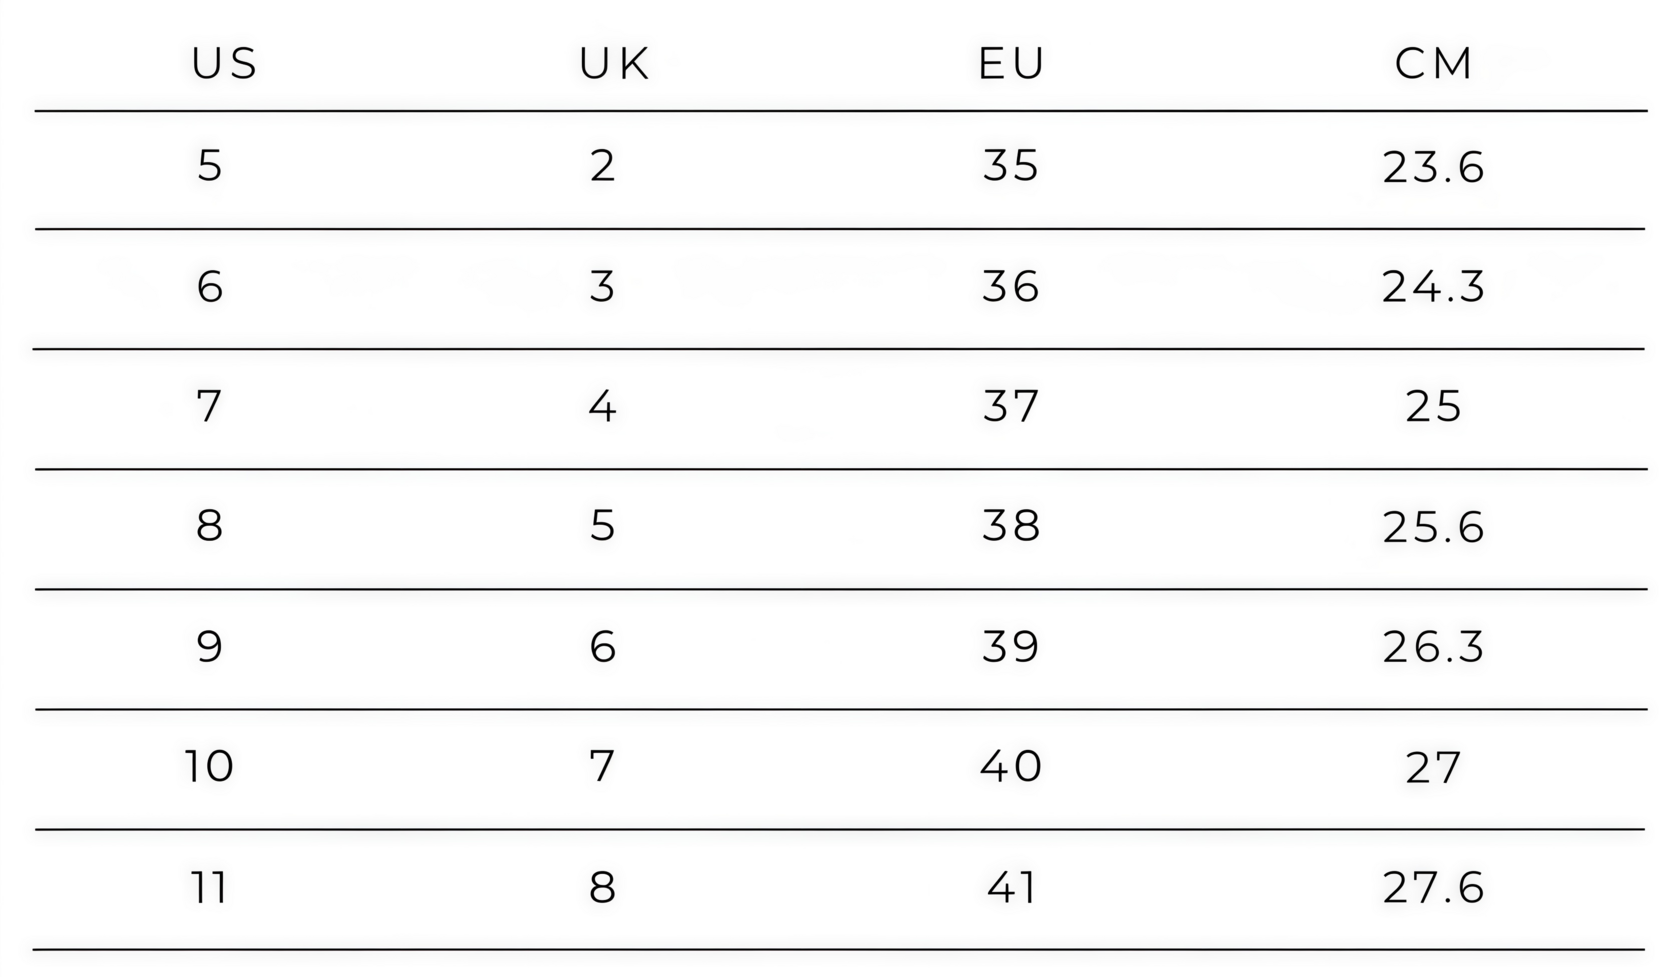Select UK size 2 cell
This screenshot has height=977, width=1680.
click(x=602, y=166)
